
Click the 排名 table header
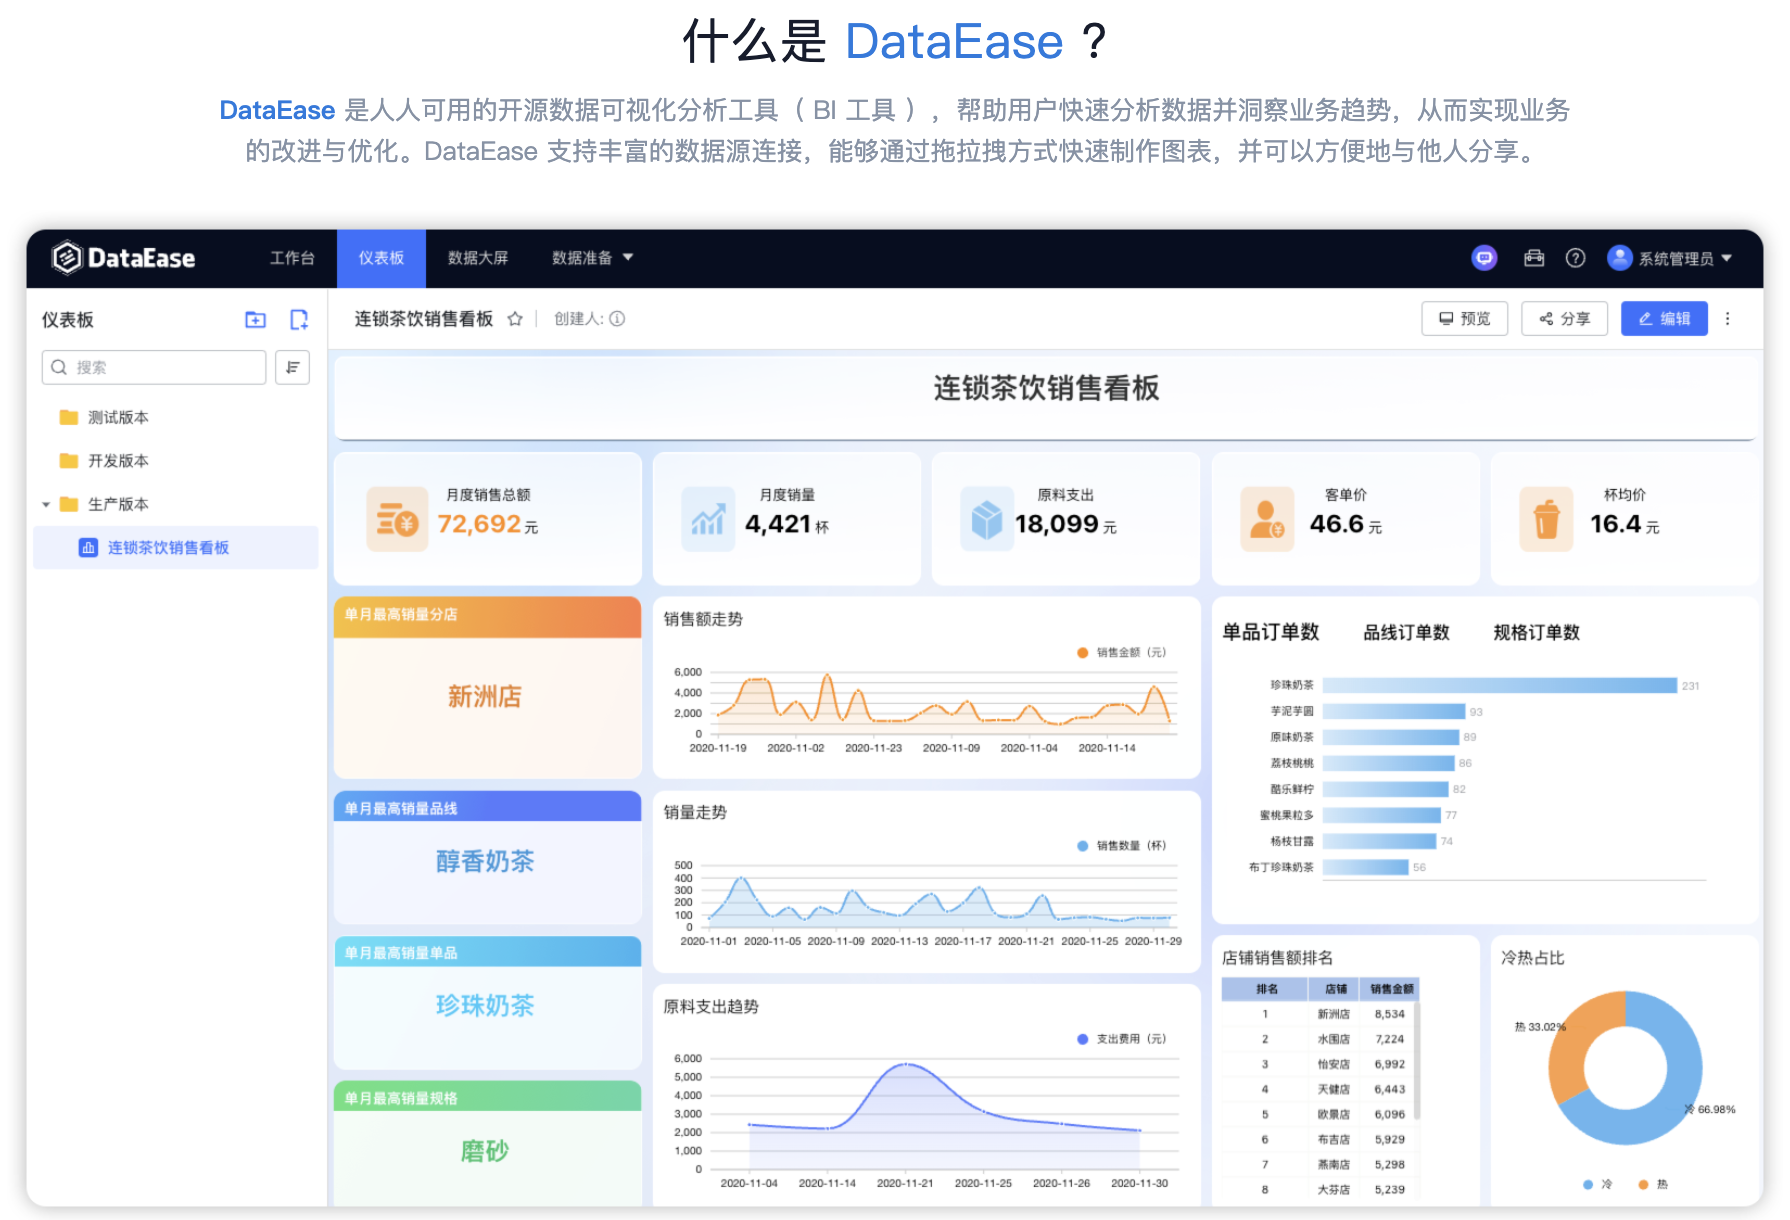1266,989
